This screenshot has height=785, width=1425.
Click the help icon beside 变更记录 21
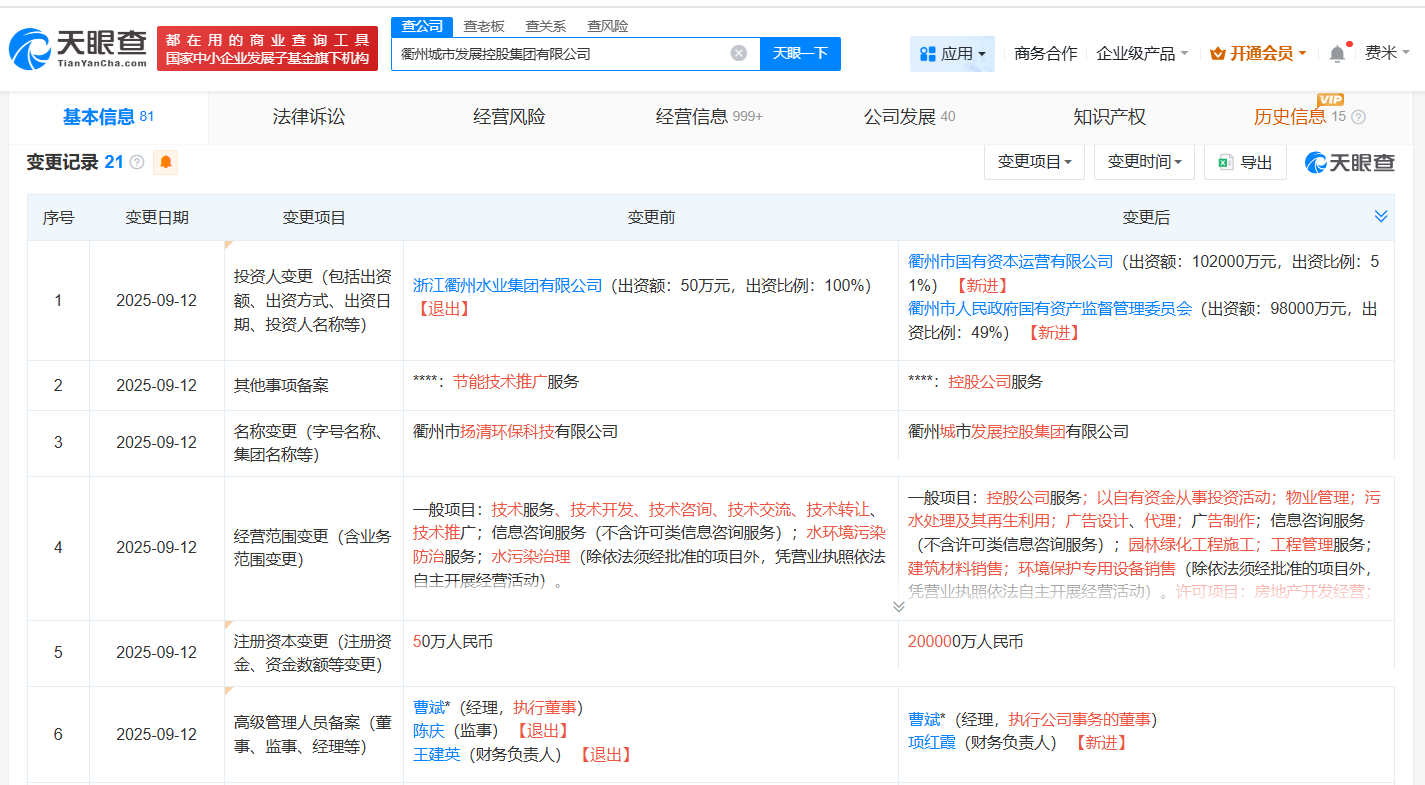point(137,162)
